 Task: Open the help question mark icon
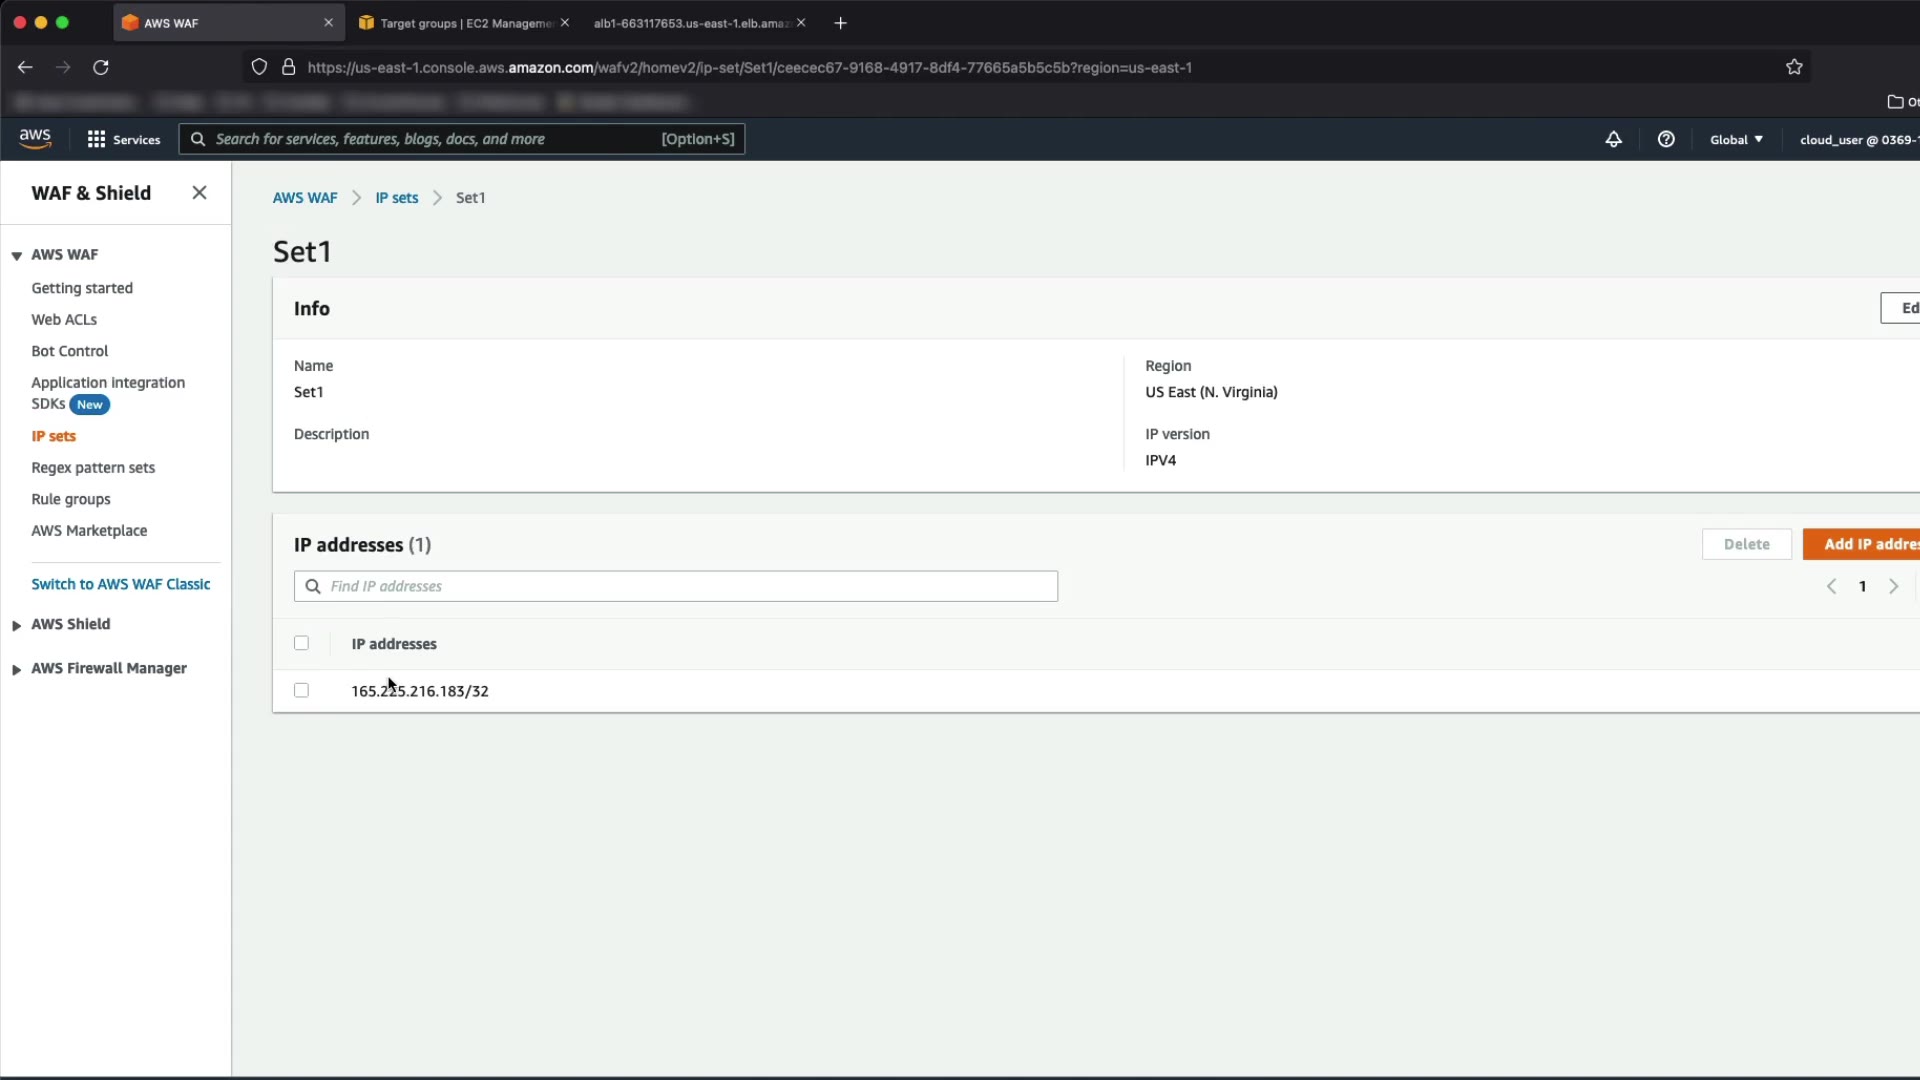[1666, 139]
